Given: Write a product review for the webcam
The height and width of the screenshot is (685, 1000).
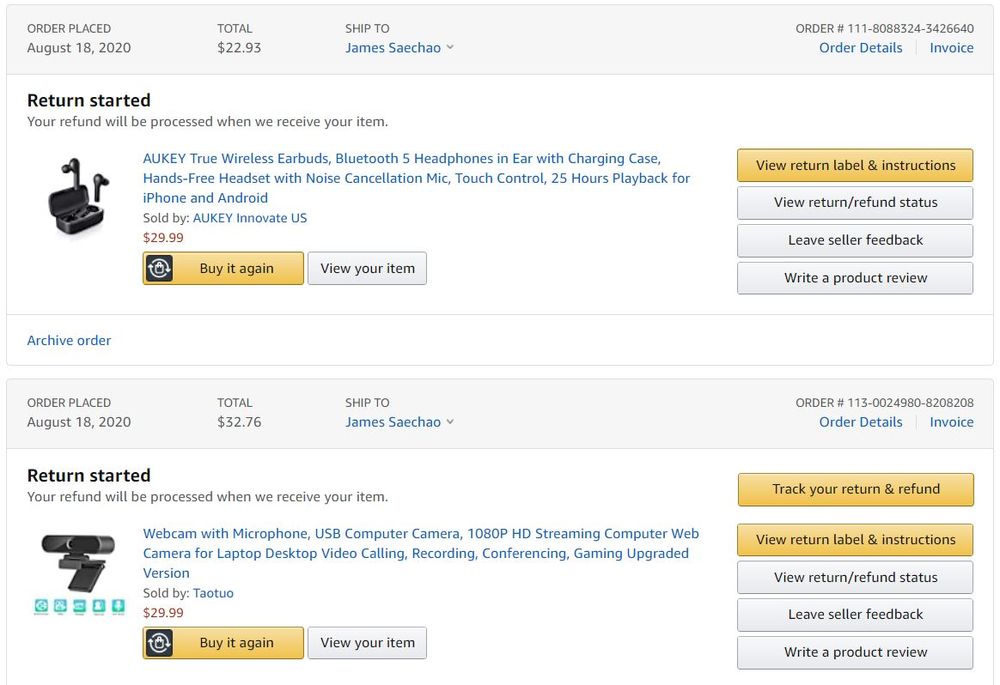Looking at the screenshot, I should (855, 652).
